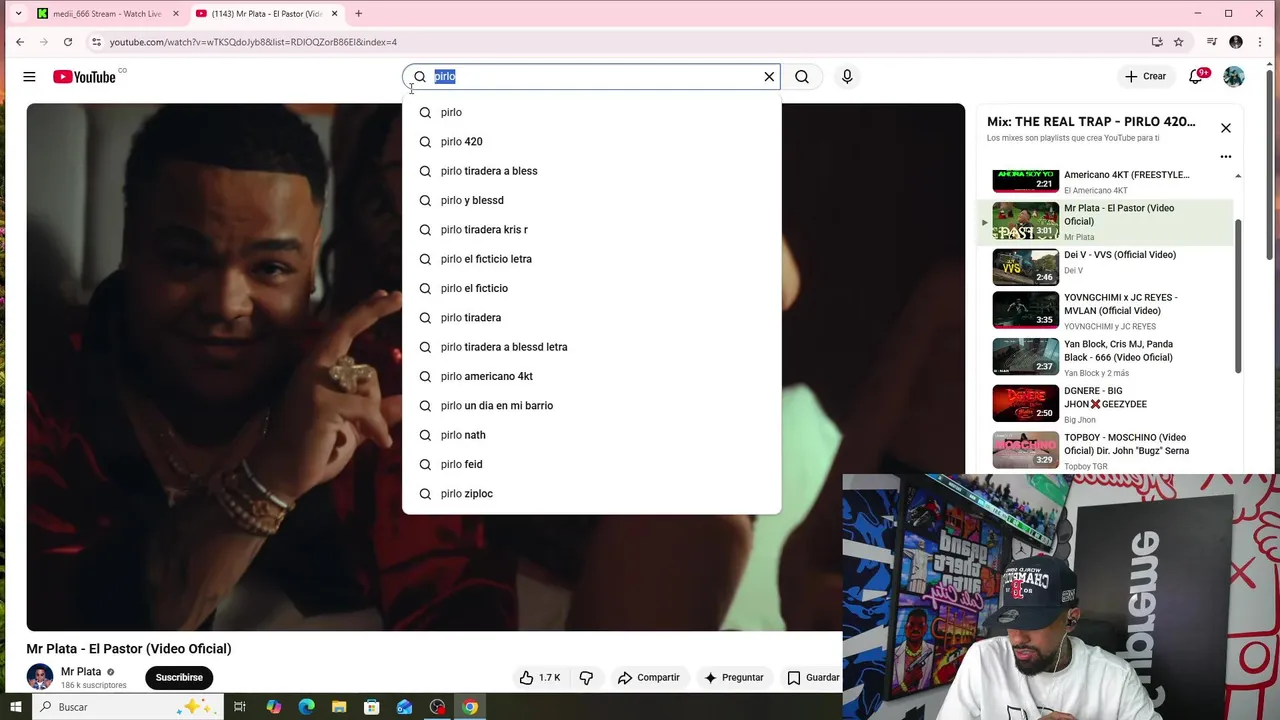Screen dimensions: 1280x720
Task: Open Outlook mail from taskbar
Action: [x=404, y=707]
